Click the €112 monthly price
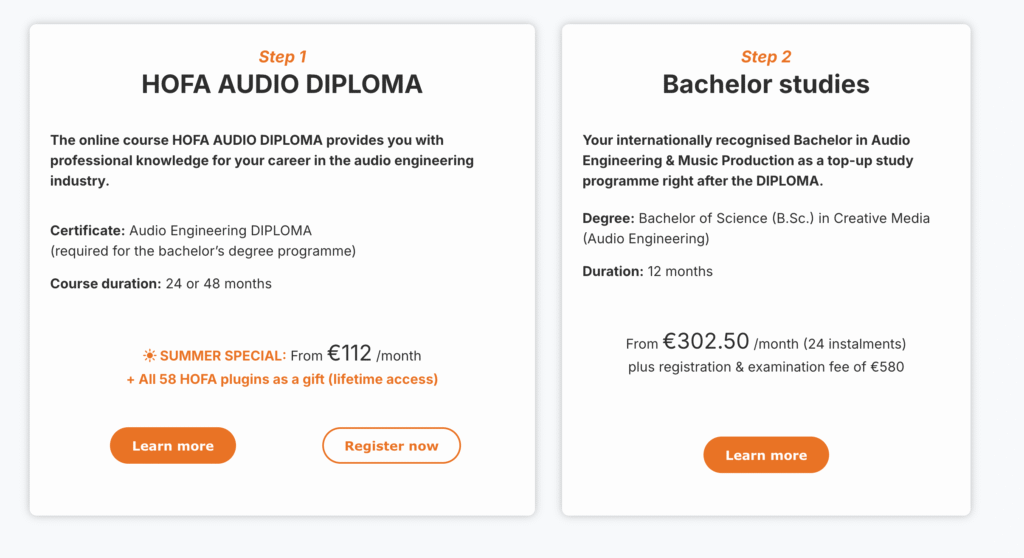This screenshot has height=558, width=1024. 349,354
